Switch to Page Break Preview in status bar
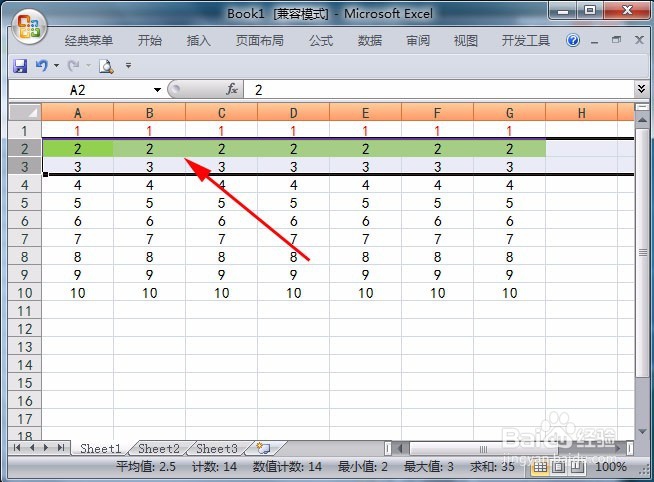Viewport: 654px width, 482px height. 577,467
